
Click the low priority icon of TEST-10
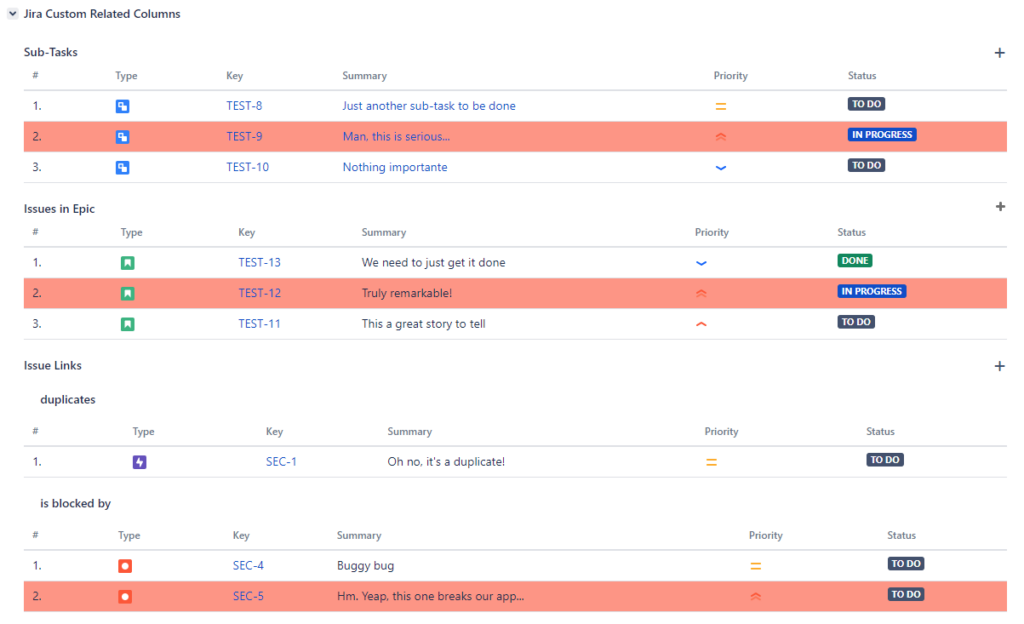(x=720, y=168)
